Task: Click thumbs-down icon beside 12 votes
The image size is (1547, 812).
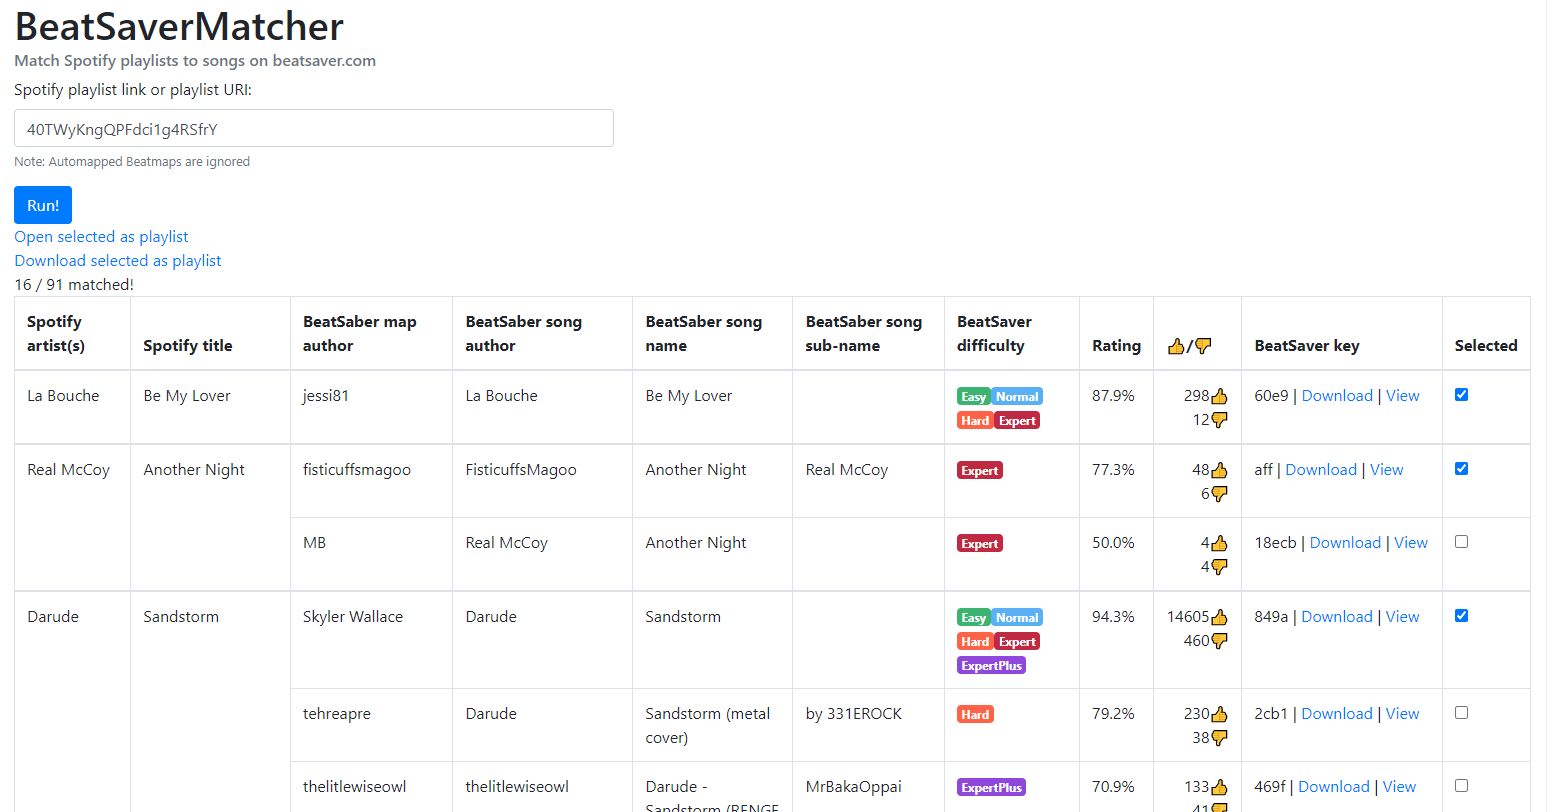Action: 1219,420
